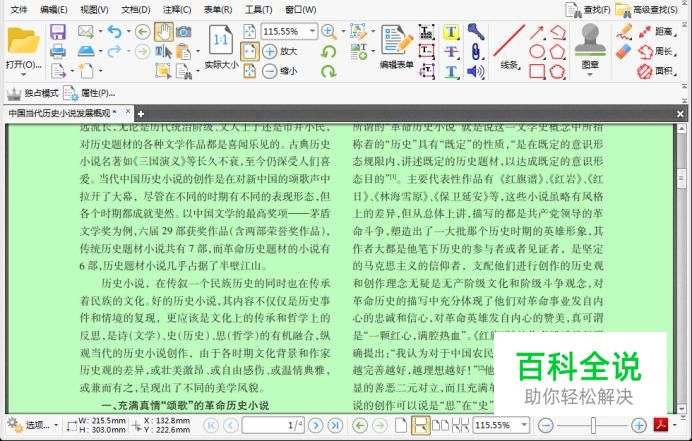Screen dimensions: 692x441
Task: Select the Text Box tool
Action: 426,52
